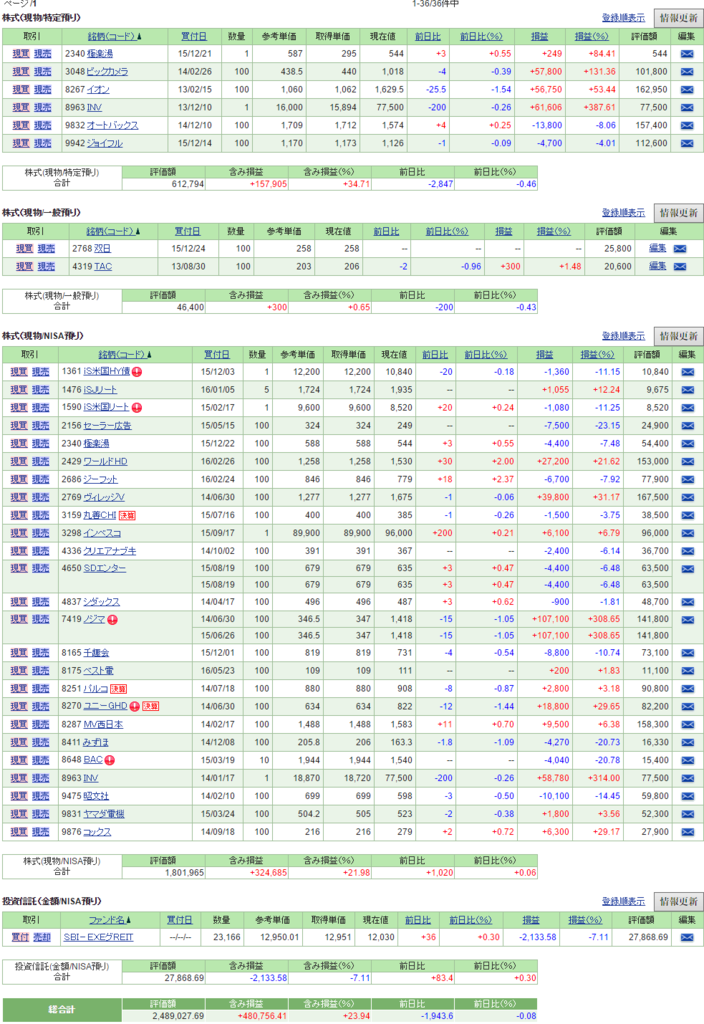Click red alert icon beside 1590 iS米国リート

click(x=137, y=408)
